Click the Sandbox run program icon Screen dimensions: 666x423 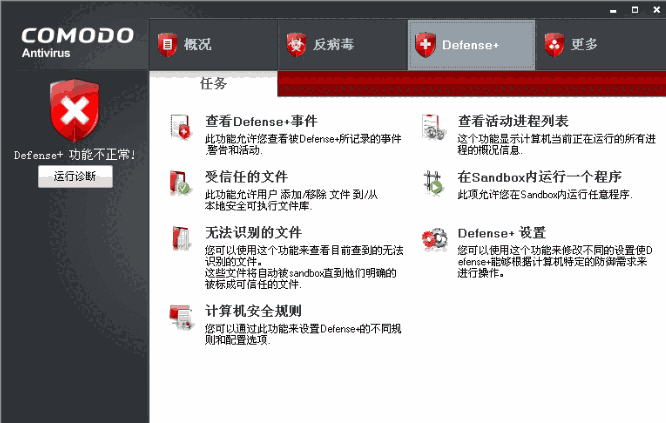pos(433,183)
